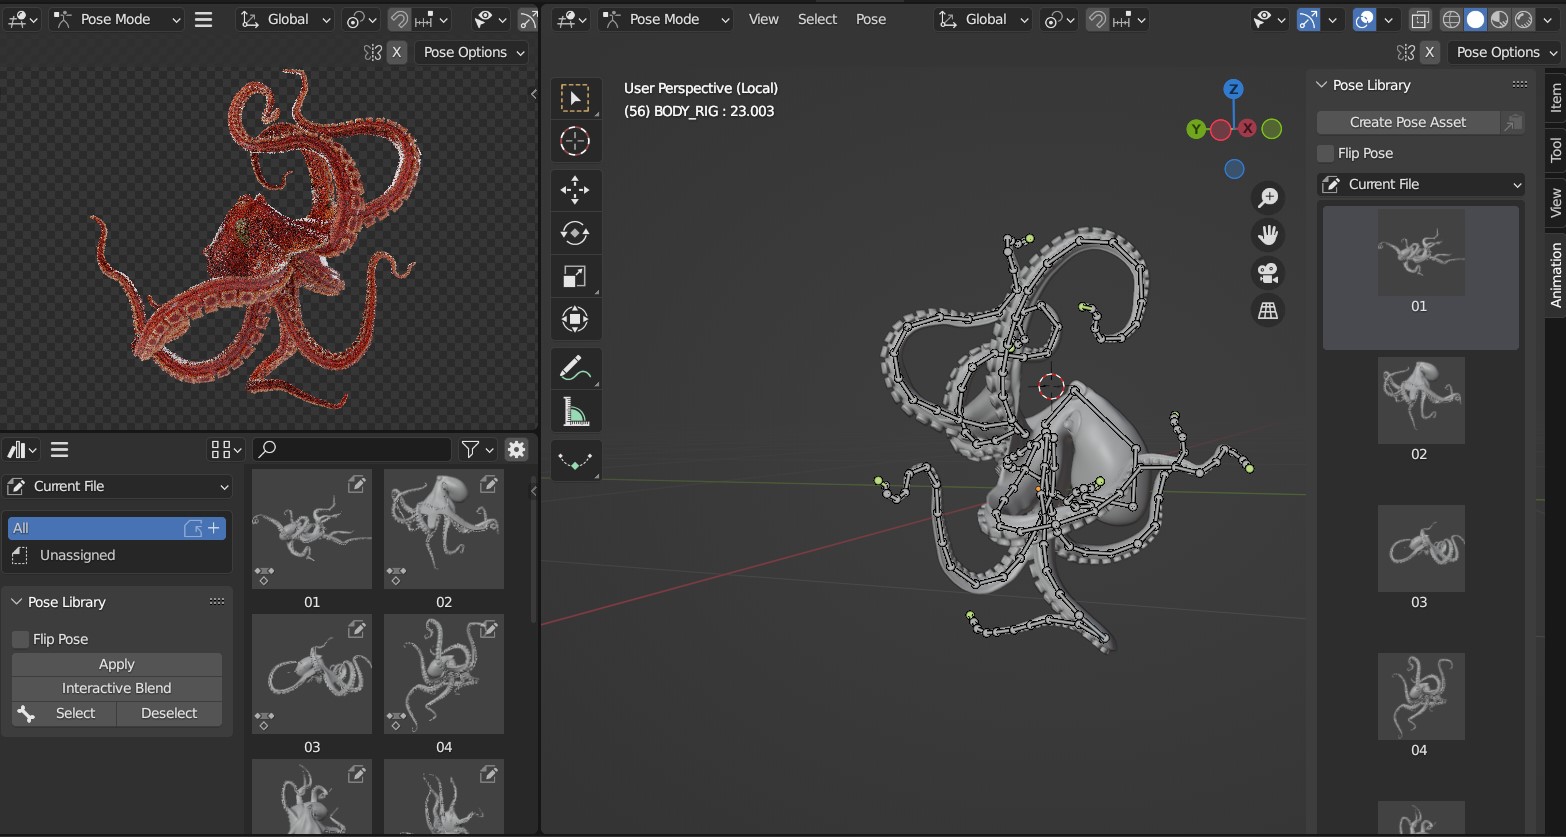
Task: Click Select pose bones button
Action: click(x=65, y=713)
